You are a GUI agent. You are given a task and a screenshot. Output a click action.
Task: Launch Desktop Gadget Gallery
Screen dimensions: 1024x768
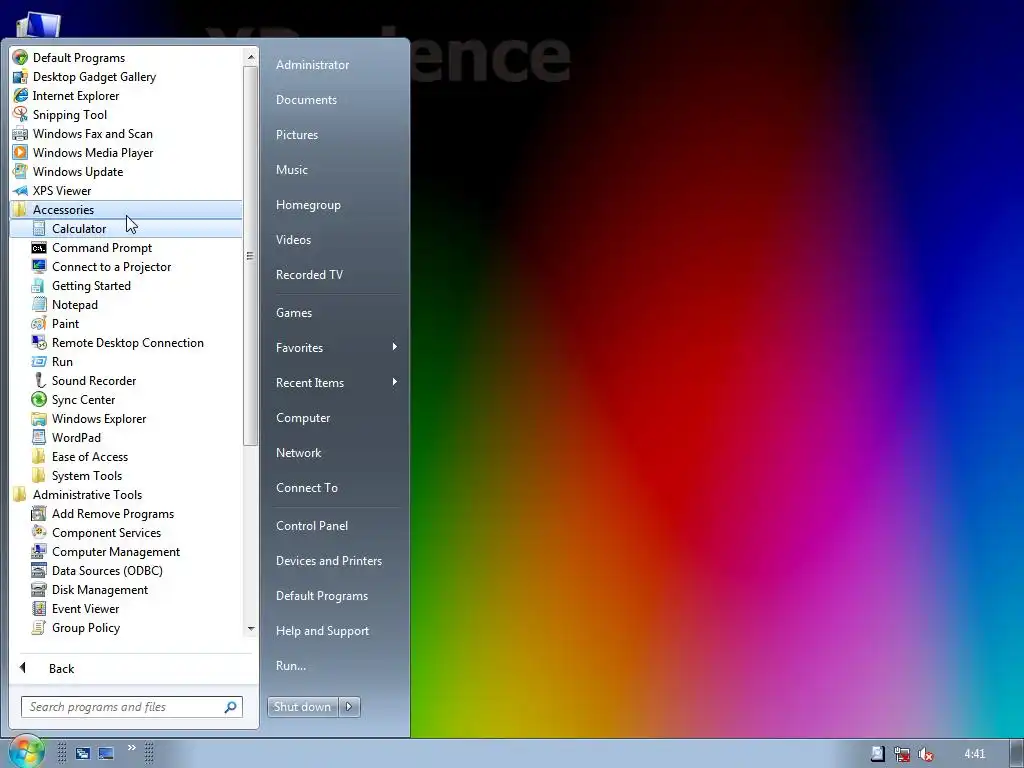click(126, 77)
